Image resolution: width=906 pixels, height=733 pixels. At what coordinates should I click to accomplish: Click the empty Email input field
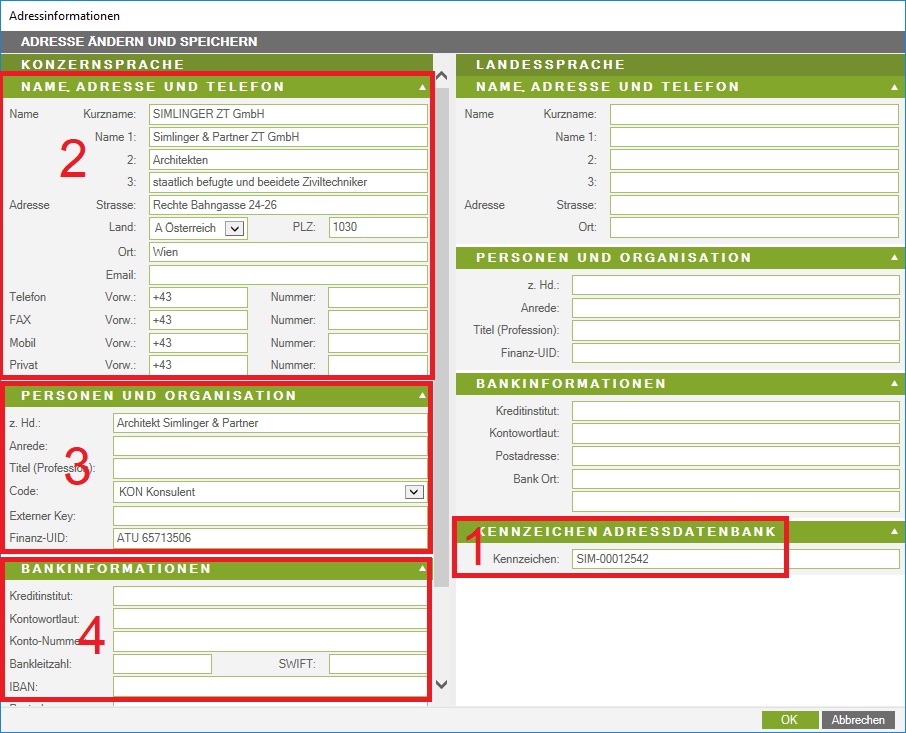tap(288, 275)
